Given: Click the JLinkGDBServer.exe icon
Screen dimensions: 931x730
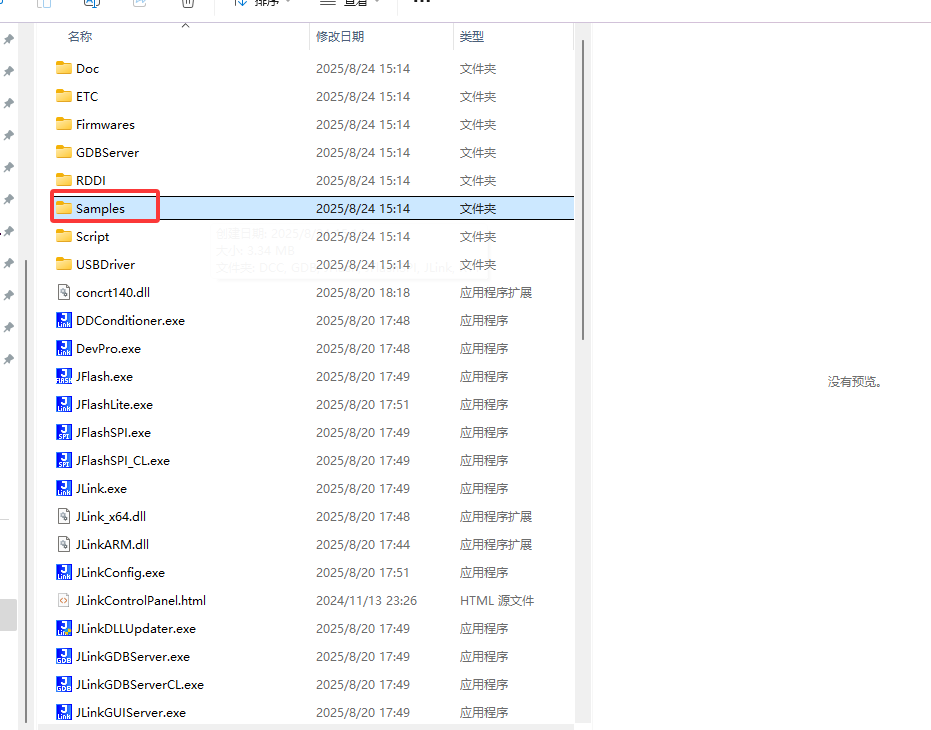Looking at the screenshot, I should tap(64, 657).
